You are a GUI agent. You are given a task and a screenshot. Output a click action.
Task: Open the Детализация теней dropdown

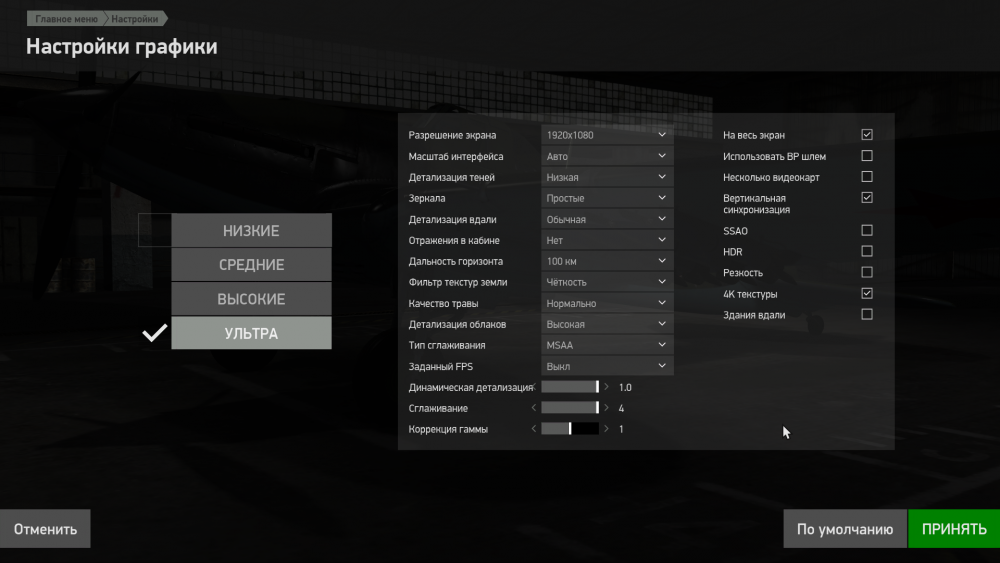click(607, 177)
